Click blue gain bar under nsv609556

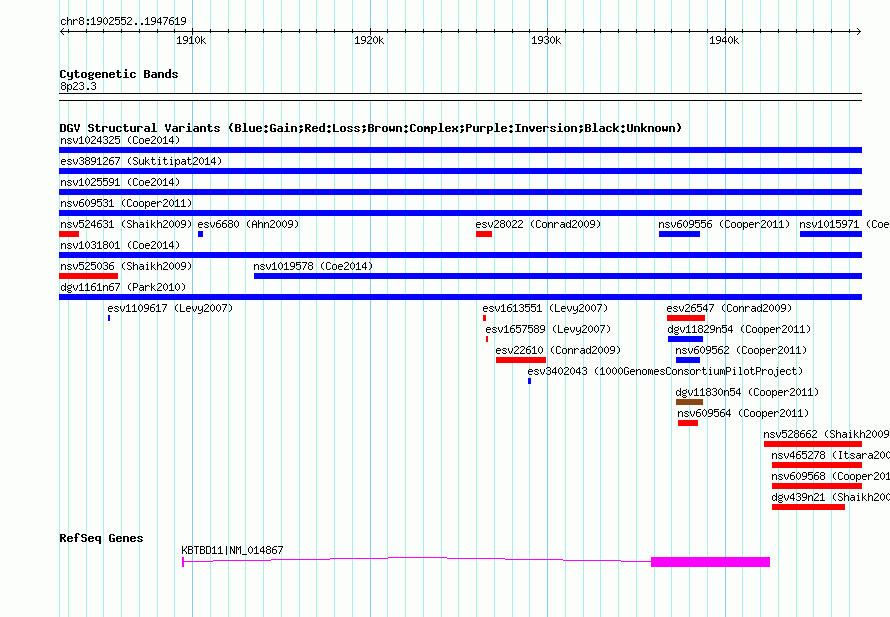679,234
